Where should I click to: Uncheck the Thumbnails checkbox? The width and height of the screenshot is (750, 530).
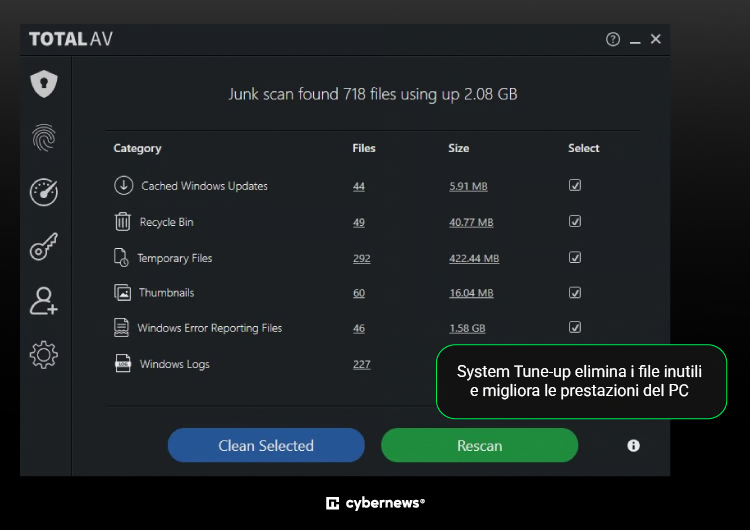pyautogui.click(x=575, y=292)
